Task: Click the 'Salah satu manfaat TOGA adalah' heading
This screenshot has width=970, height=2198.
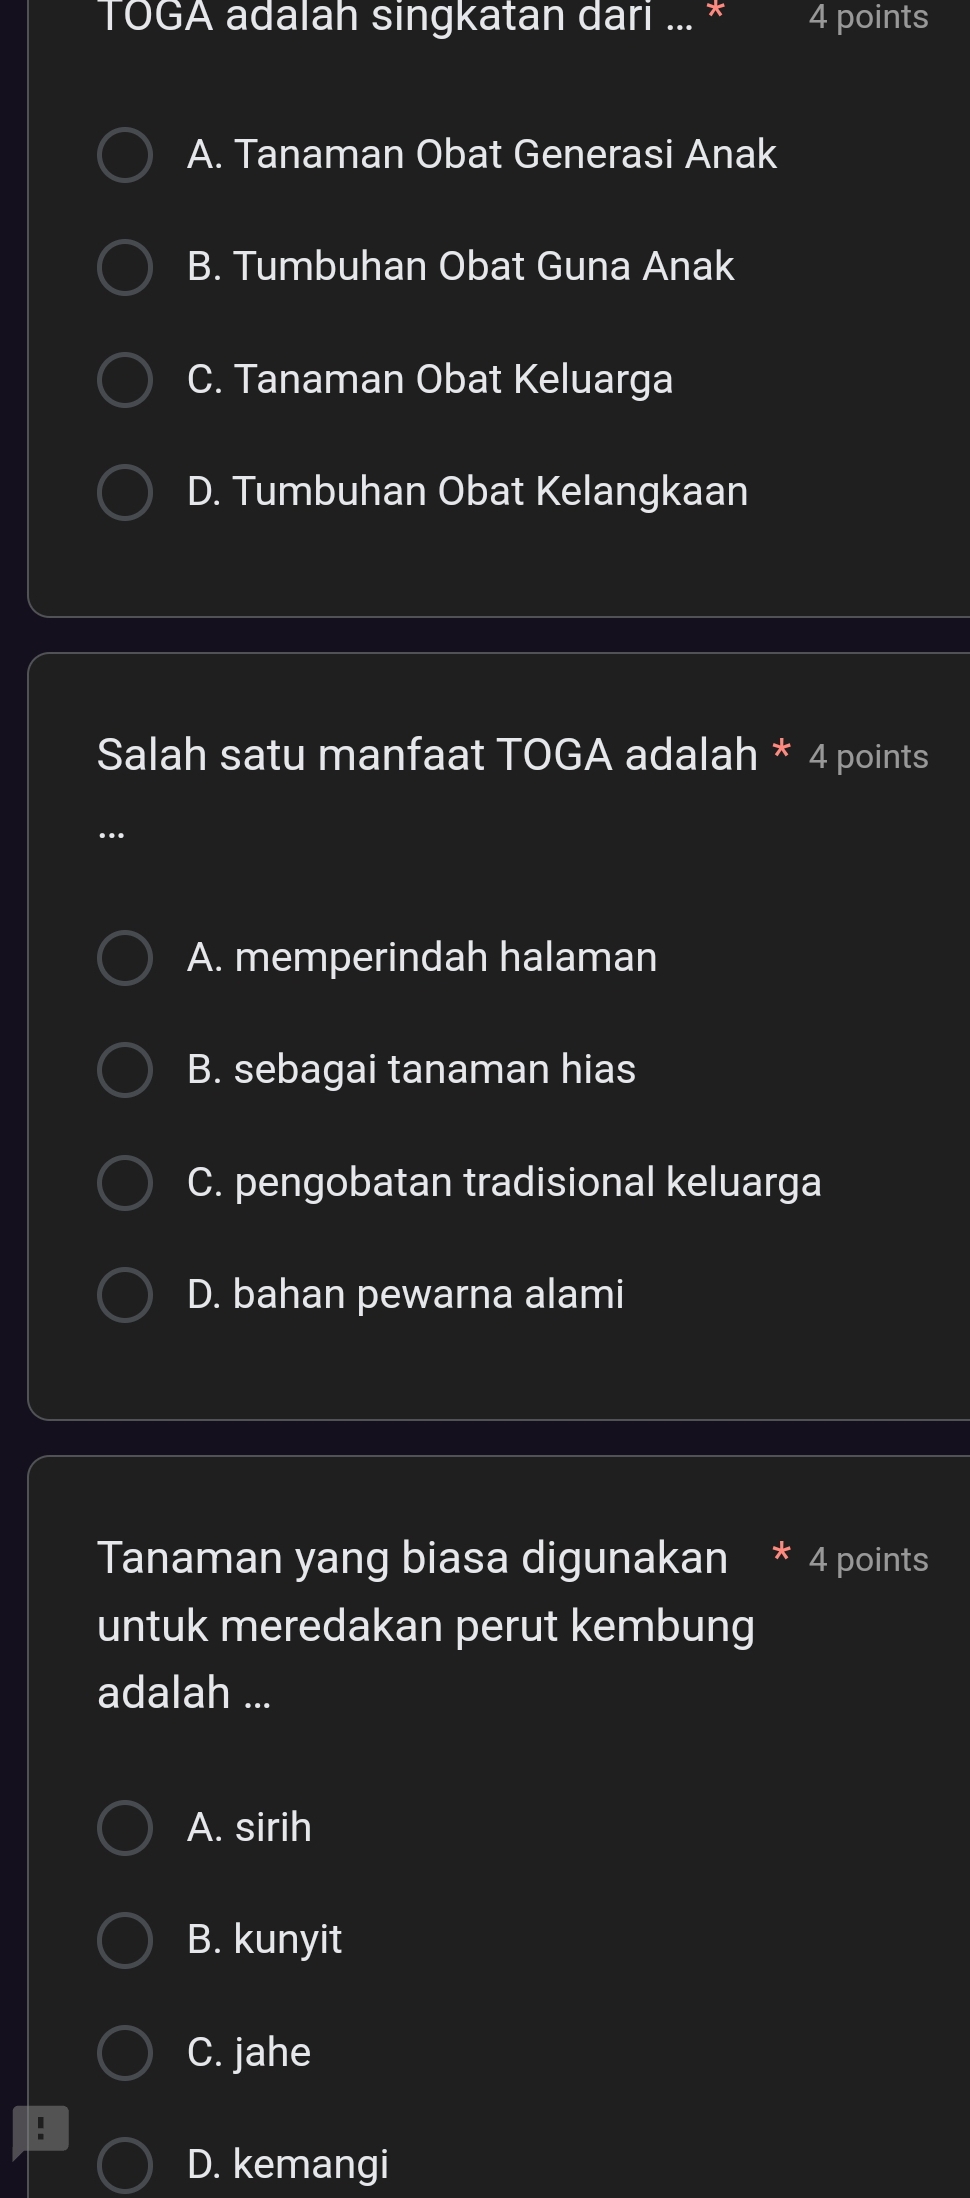Action: click(x=428, y=755)
